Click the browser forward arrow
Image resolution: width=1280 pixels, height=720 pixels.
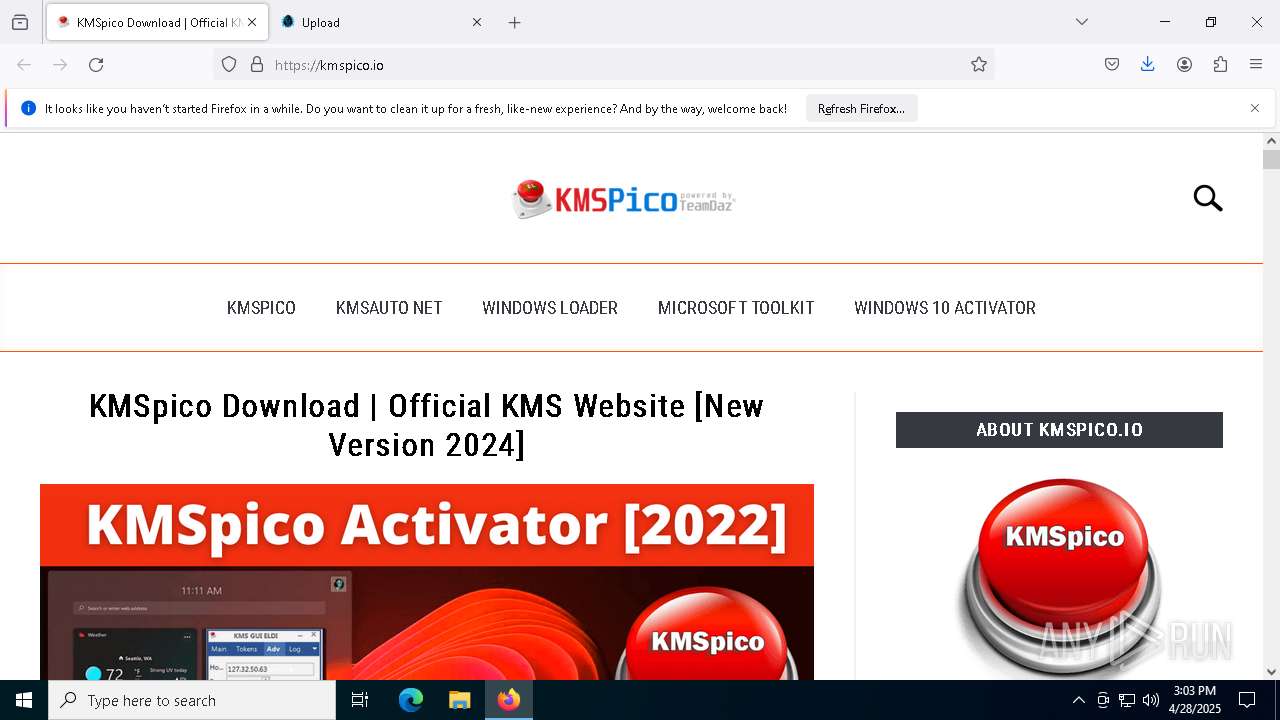click(x=60, y=64)
